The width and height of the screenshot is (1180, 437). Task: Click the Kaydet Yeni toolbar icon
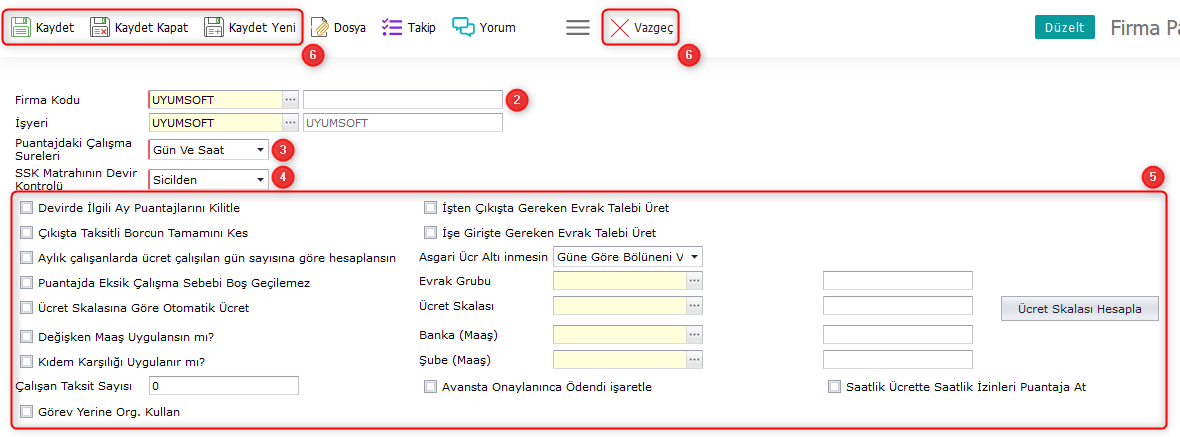tap(214, 28)
